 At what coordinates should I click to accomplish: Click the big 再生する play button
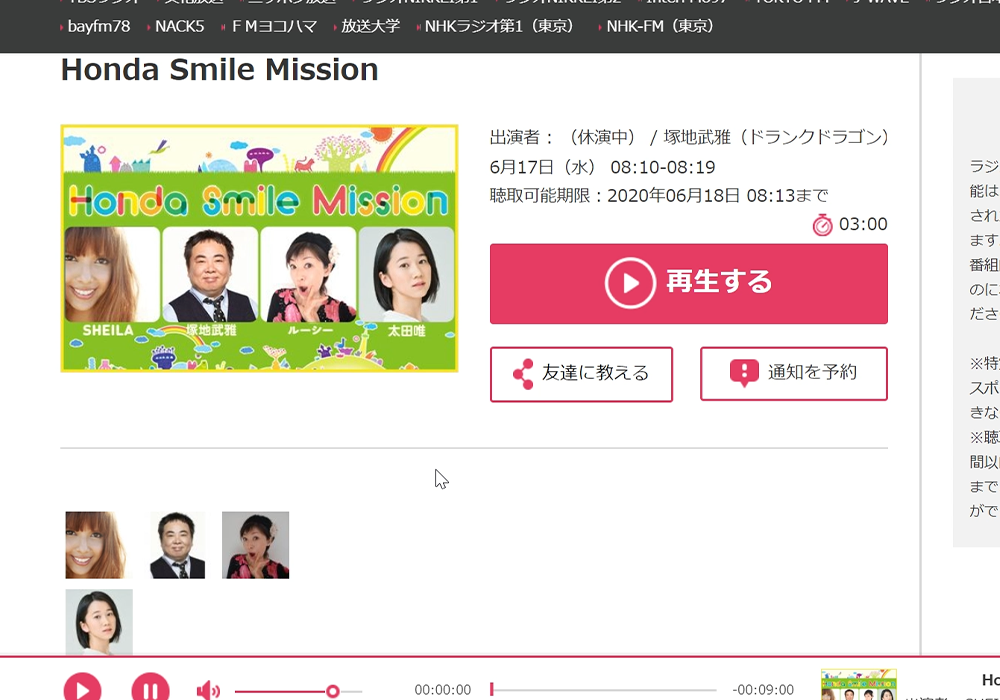pos(688,283)
